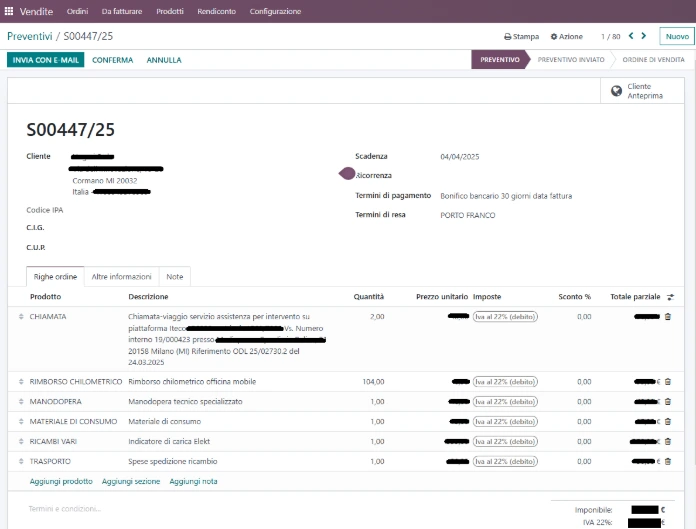This screenshot has height=529, width=696.
Task: Select the PREVENTIVO status stage
Action: tap(500, 59)
